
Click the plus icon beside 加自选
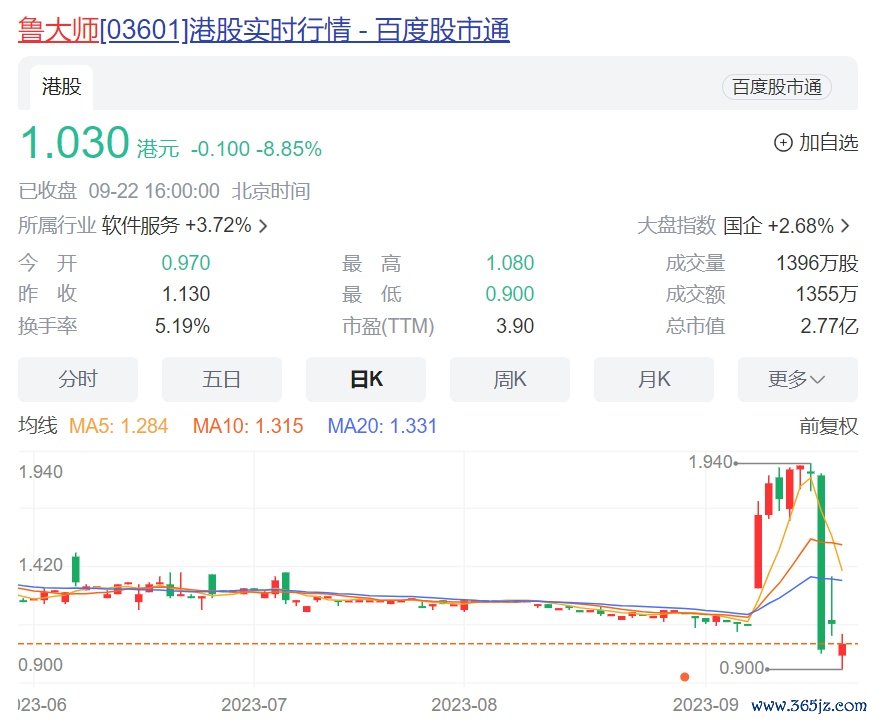783,143
